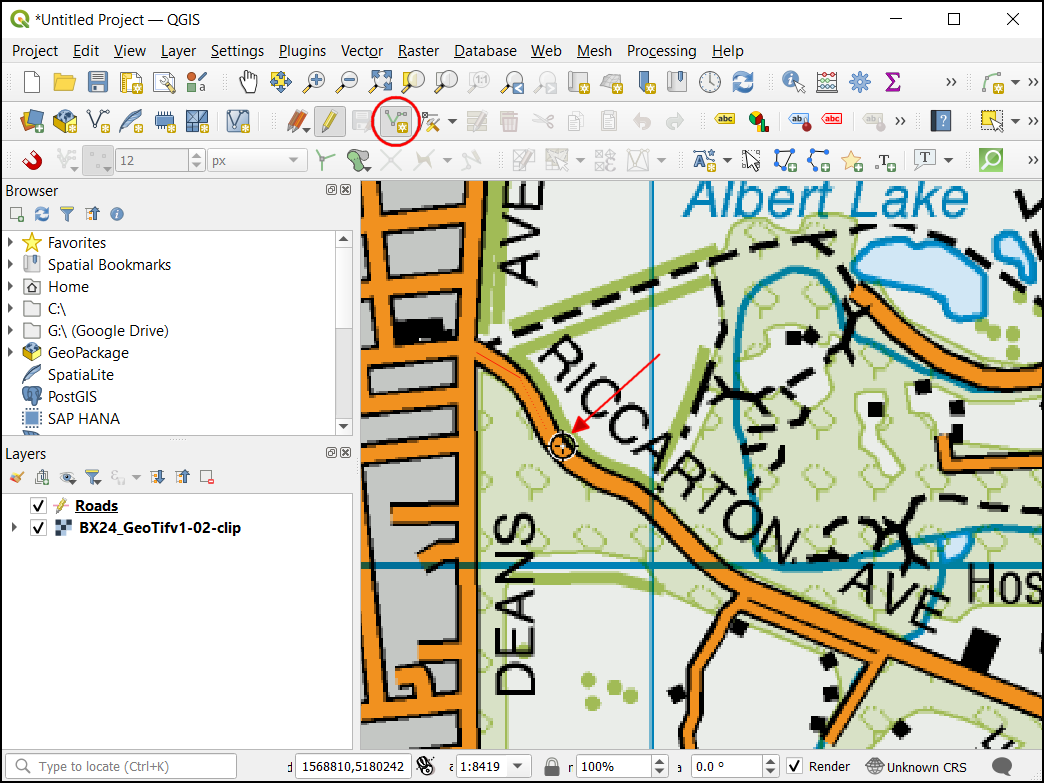The image size is (1044, 783).
Task: Open the Vector menu
Action: pos(361,51)
